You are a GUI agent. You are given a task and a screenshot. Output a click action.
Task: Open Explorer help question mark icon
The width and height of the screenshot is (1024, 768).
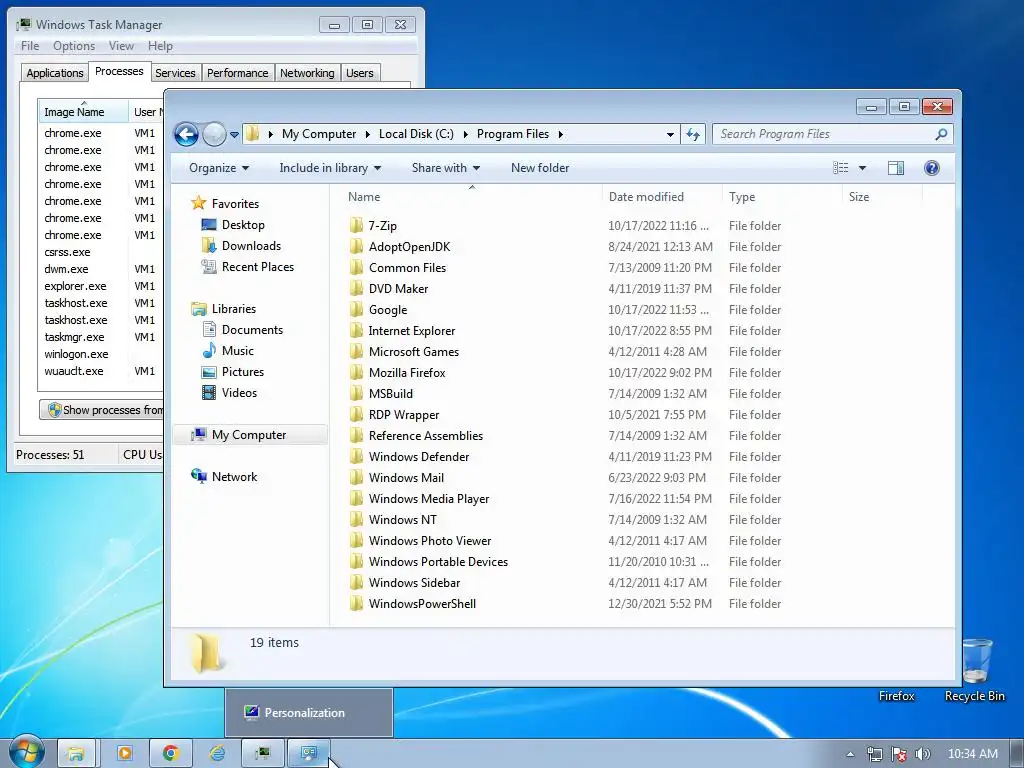pyautogui.click(x=932, y=168)
